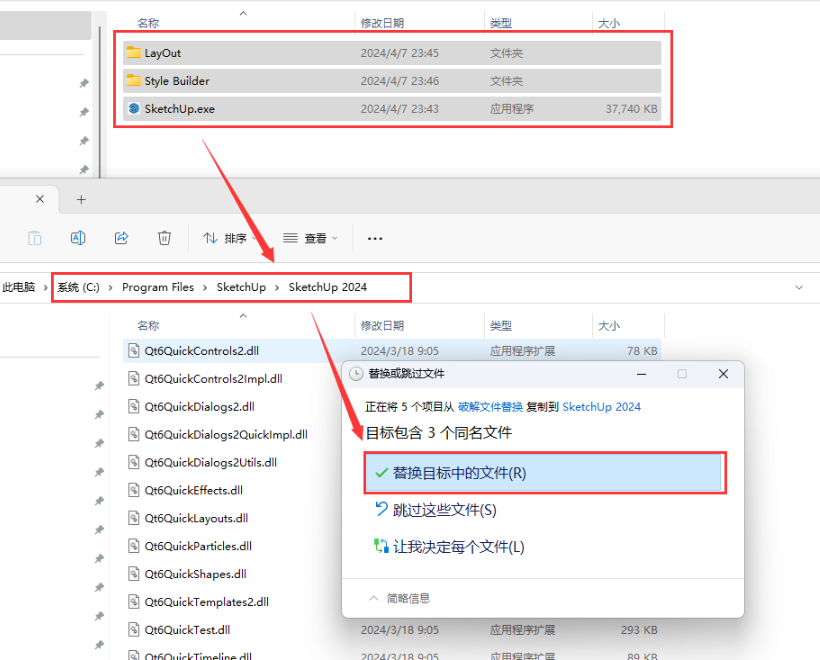Select the Qt6QuickParticles.dll file icon

134,545
